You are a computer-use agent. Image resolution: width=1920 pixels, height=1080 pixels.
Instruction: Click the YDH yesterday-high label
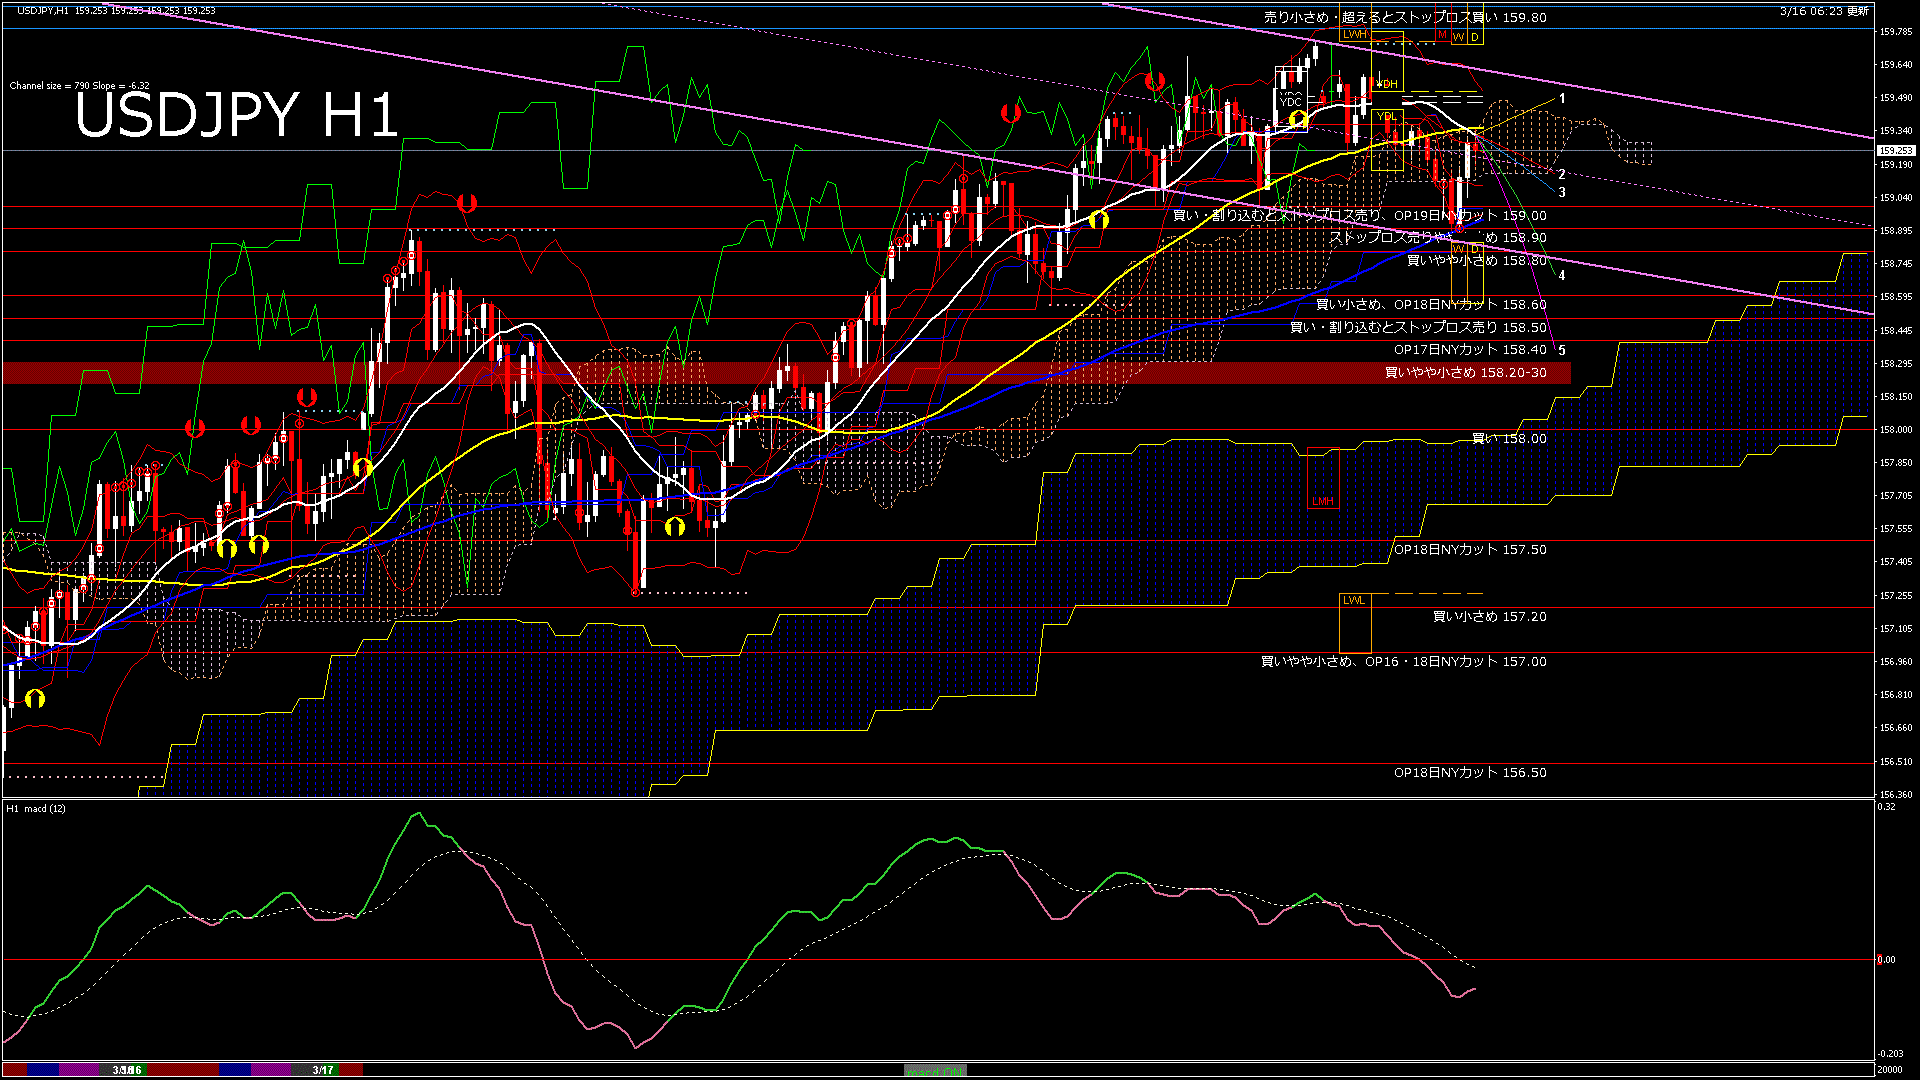click(1387, 84)
